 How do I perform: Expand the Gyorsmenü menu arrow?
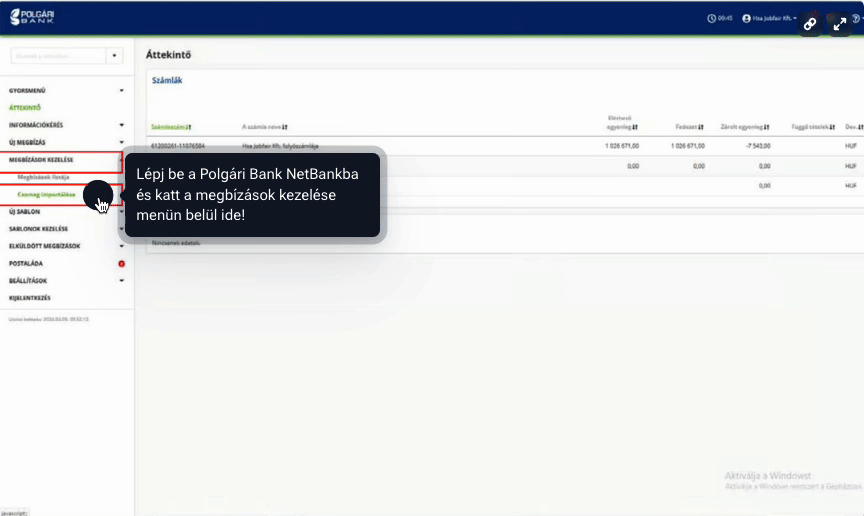(x=121, y=90)
